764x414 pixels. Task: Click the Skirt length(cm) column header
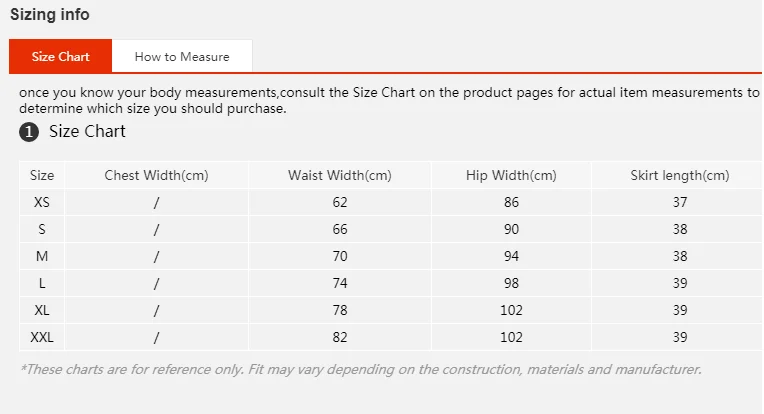tap(680, 175)
